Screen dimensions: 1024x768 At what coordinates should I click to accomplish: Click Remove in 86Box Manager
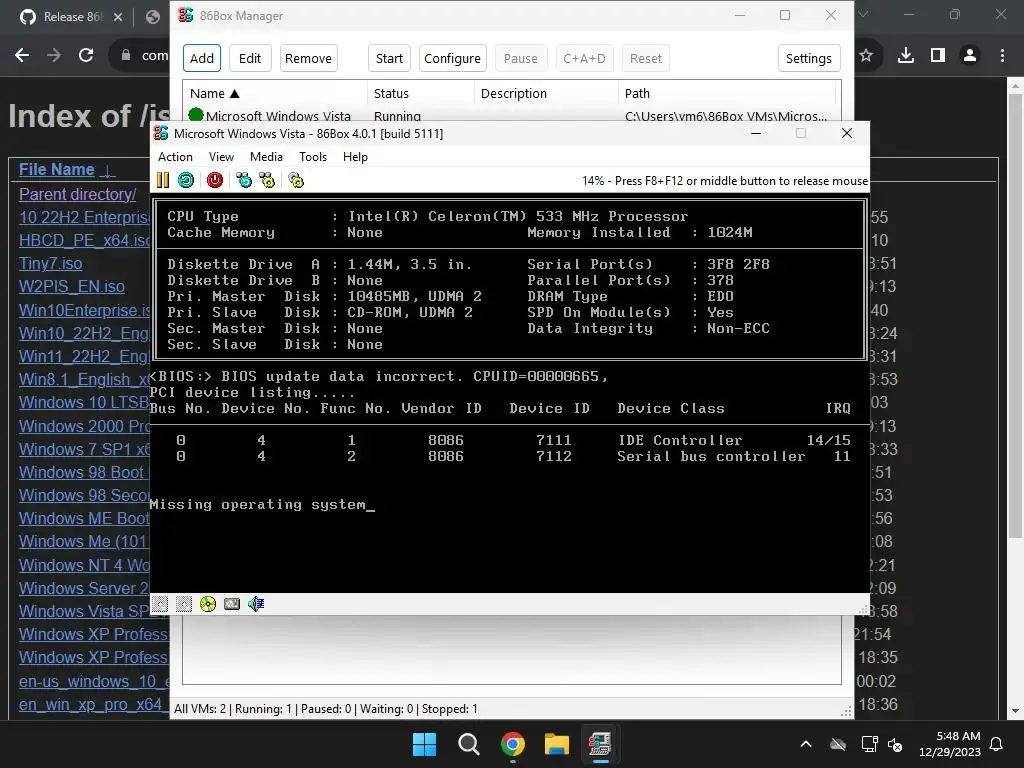(308, 58)
